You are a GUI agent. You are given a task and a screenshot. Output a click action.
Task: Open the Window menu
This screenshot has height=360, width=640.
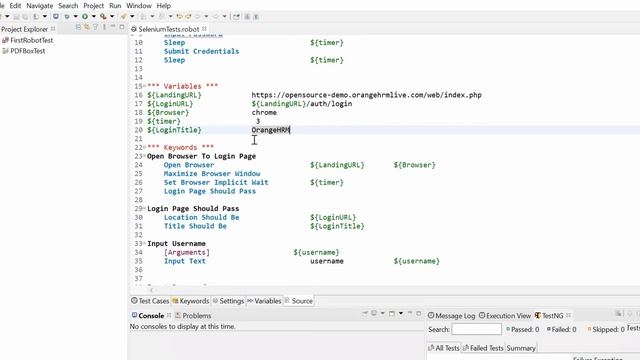coord(139,6)
